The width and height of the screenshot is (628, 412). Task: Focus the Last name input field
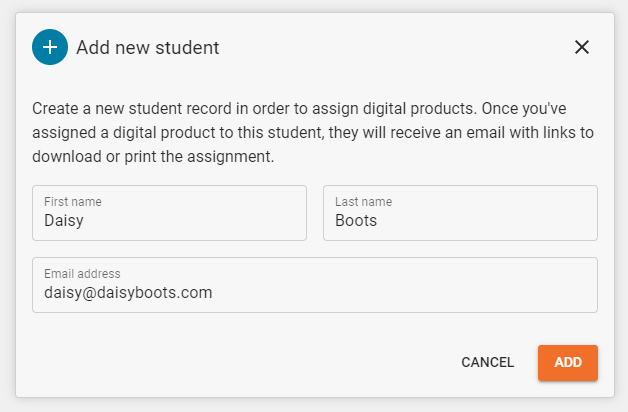coord(460,213)
